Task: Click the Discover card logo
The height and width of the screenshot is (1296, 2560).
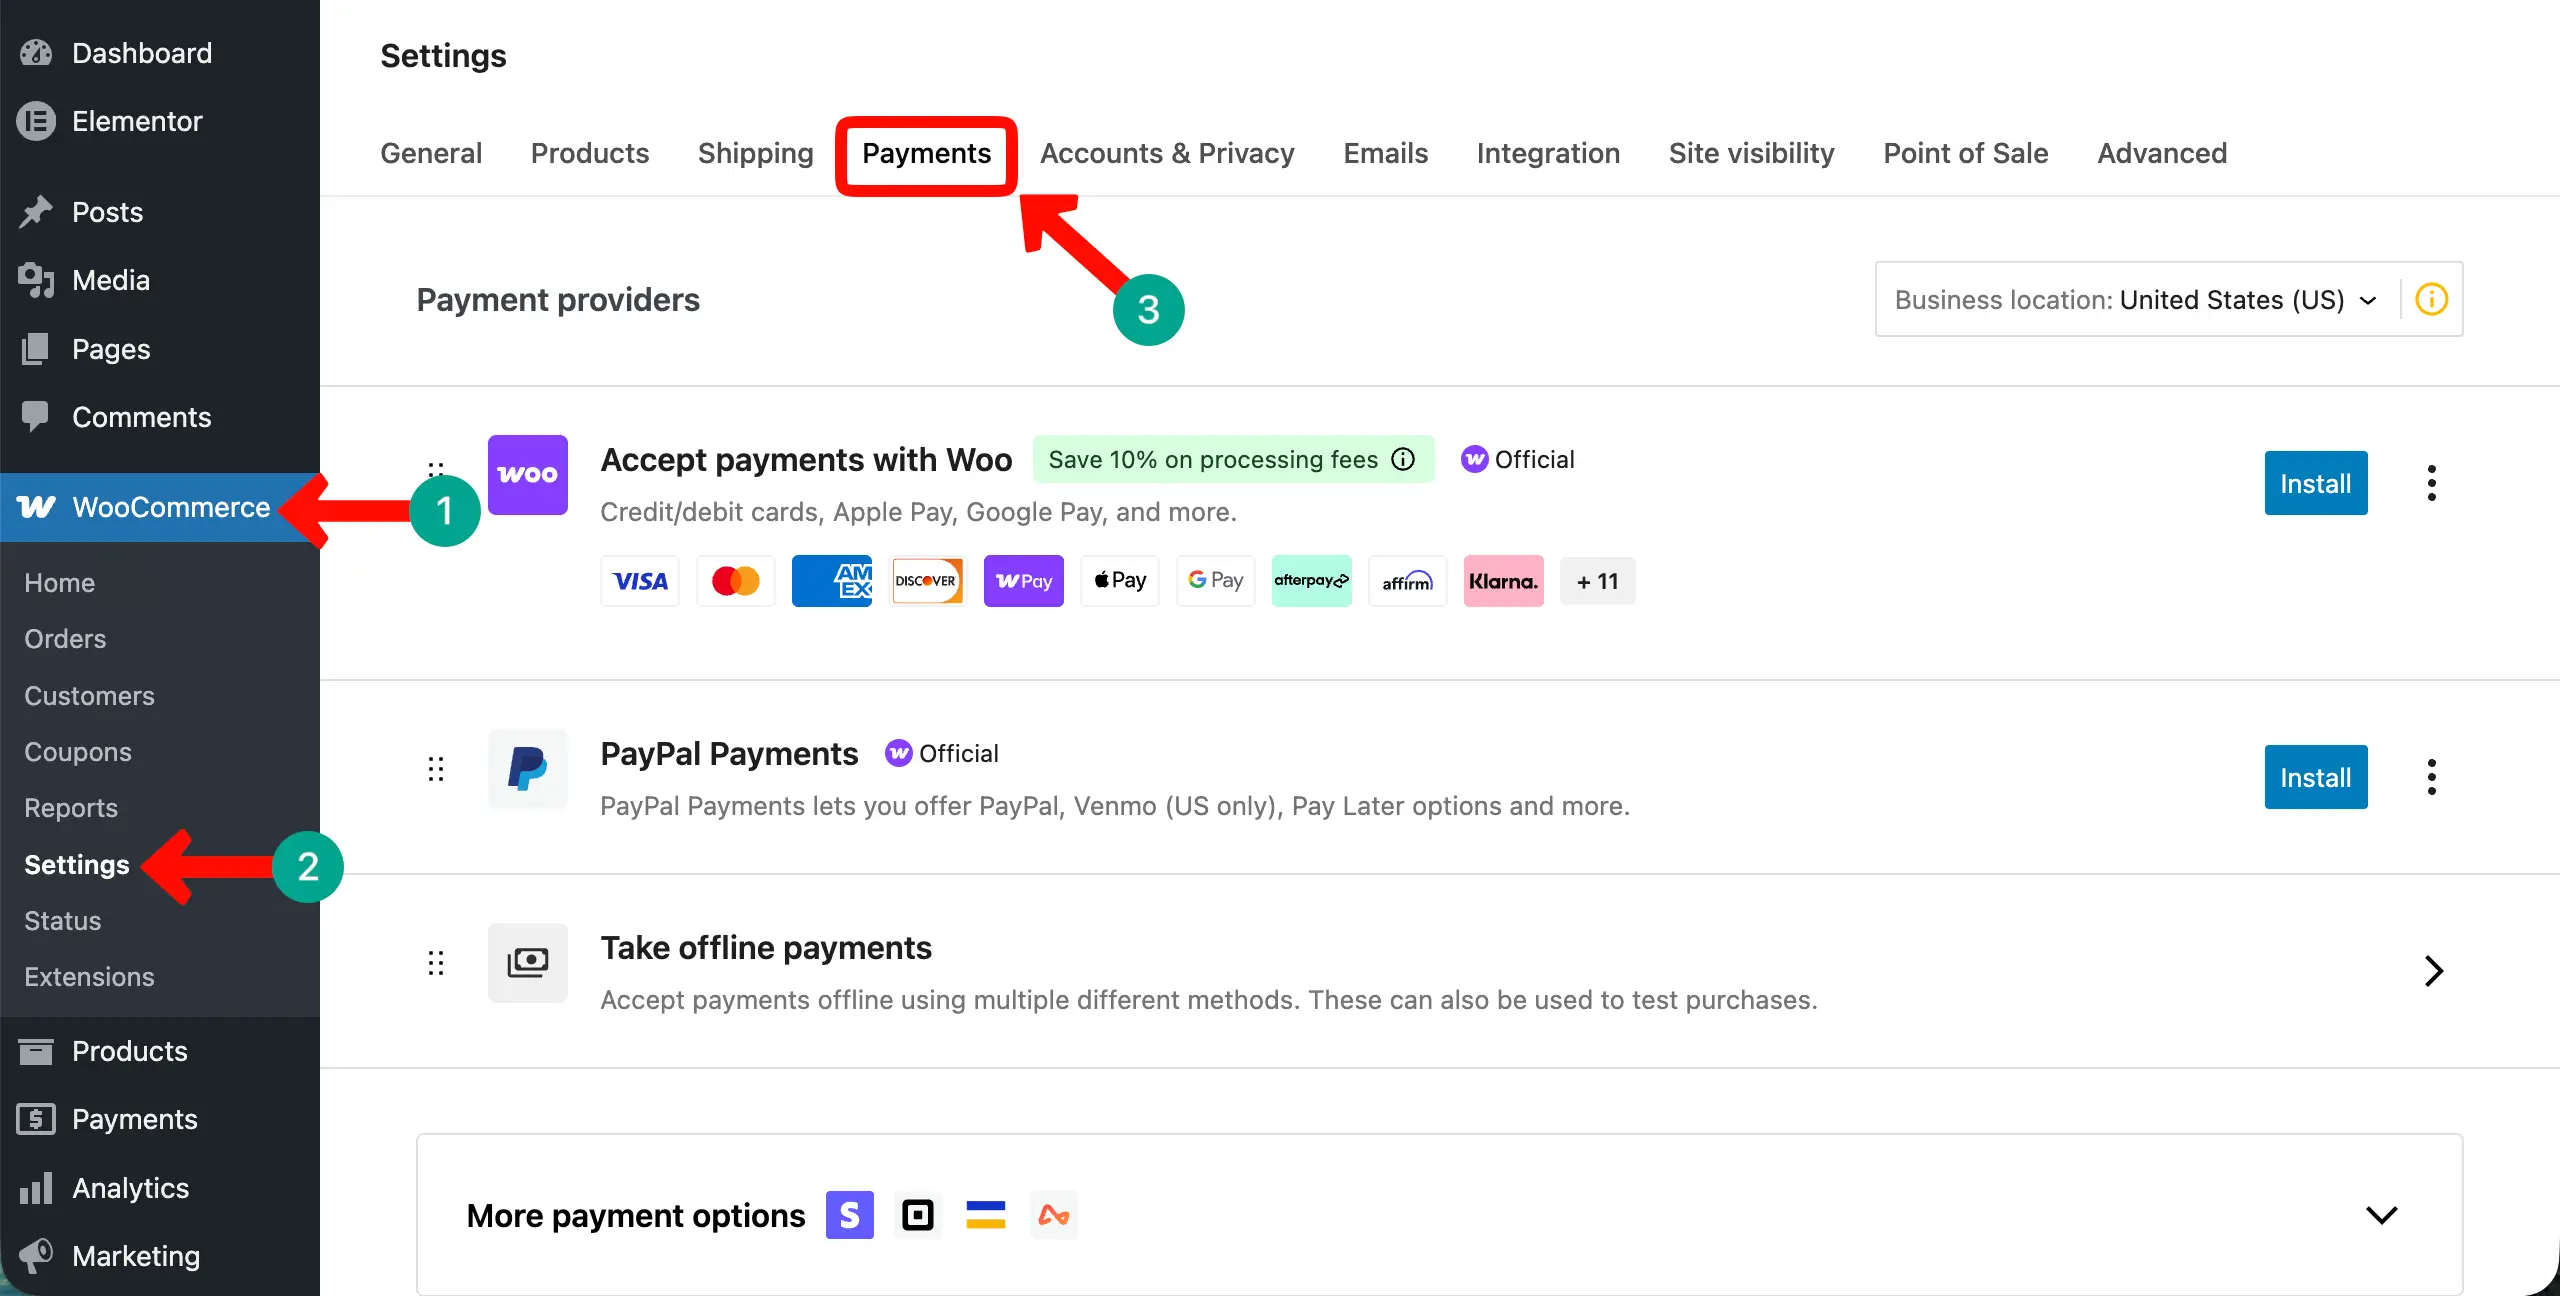Action: pos(928,581)
